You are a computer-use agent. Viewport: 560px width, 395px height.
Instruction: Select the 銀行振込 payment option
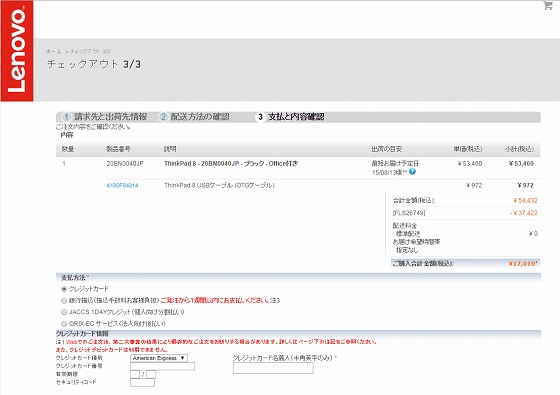pos(64,300)
